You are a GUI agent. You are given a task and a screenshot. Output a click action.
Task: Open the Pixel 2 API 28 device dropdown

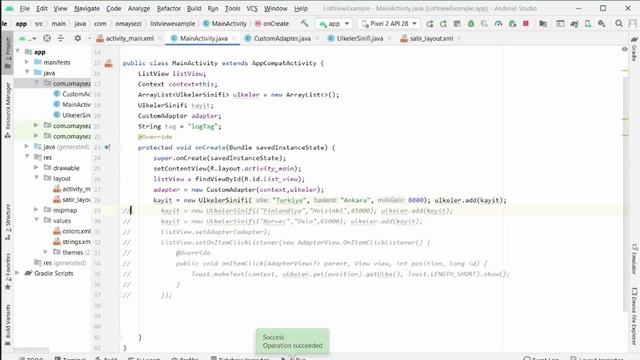tap(389, 24)
